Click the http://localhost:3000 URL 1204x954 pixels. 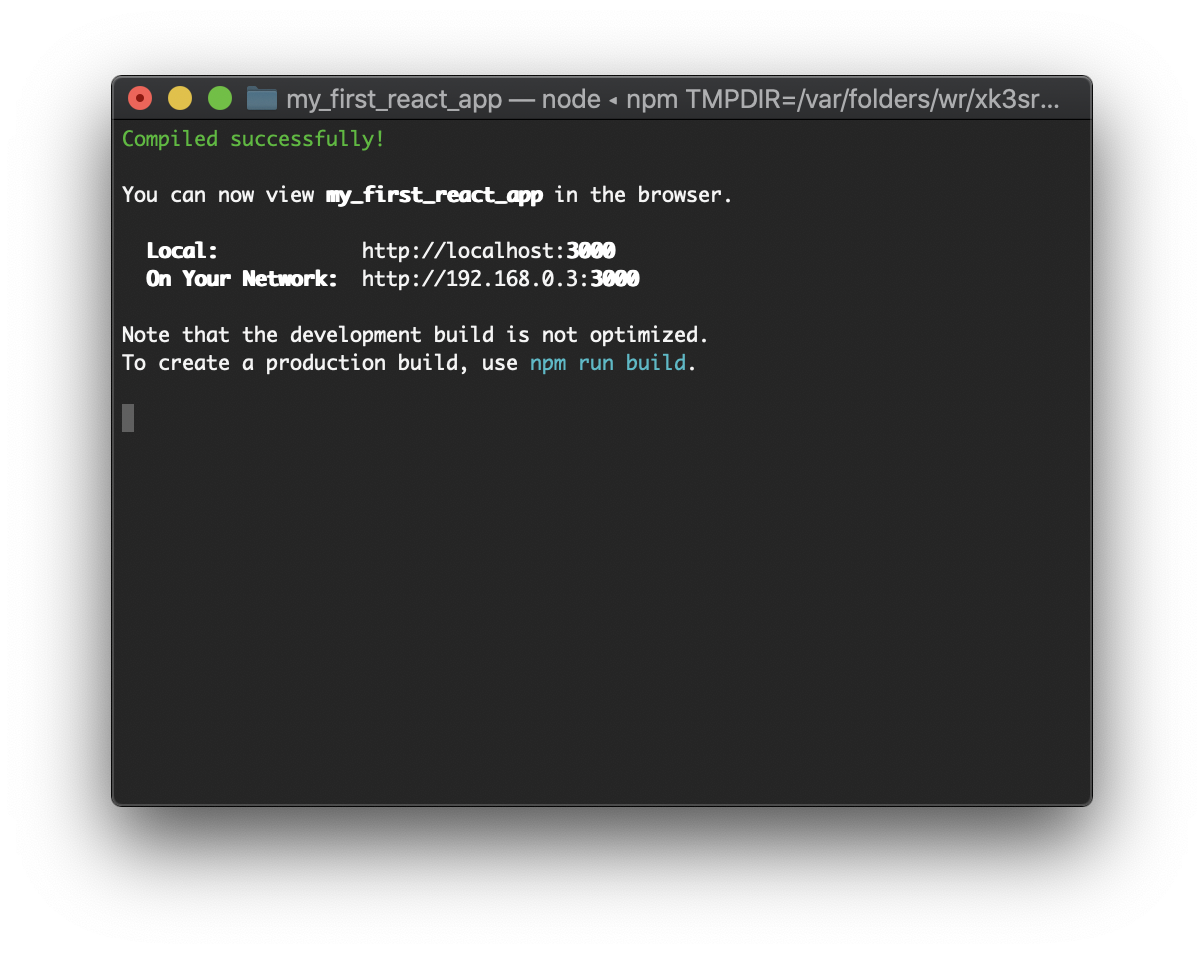[x=488, y=251]
